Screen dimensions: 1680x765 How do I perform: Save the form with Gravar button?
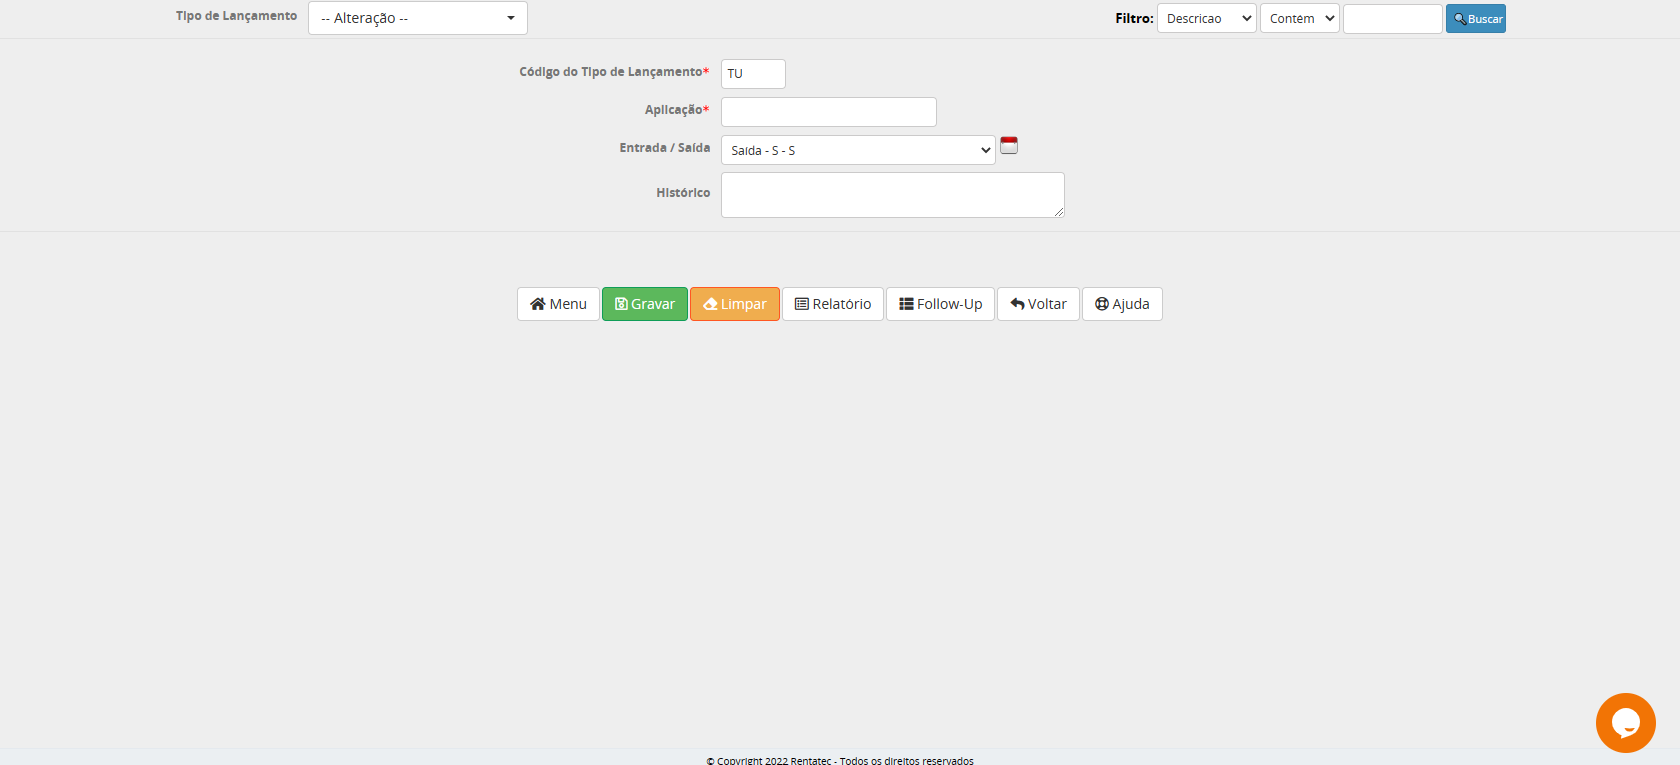tap(644, 304)
